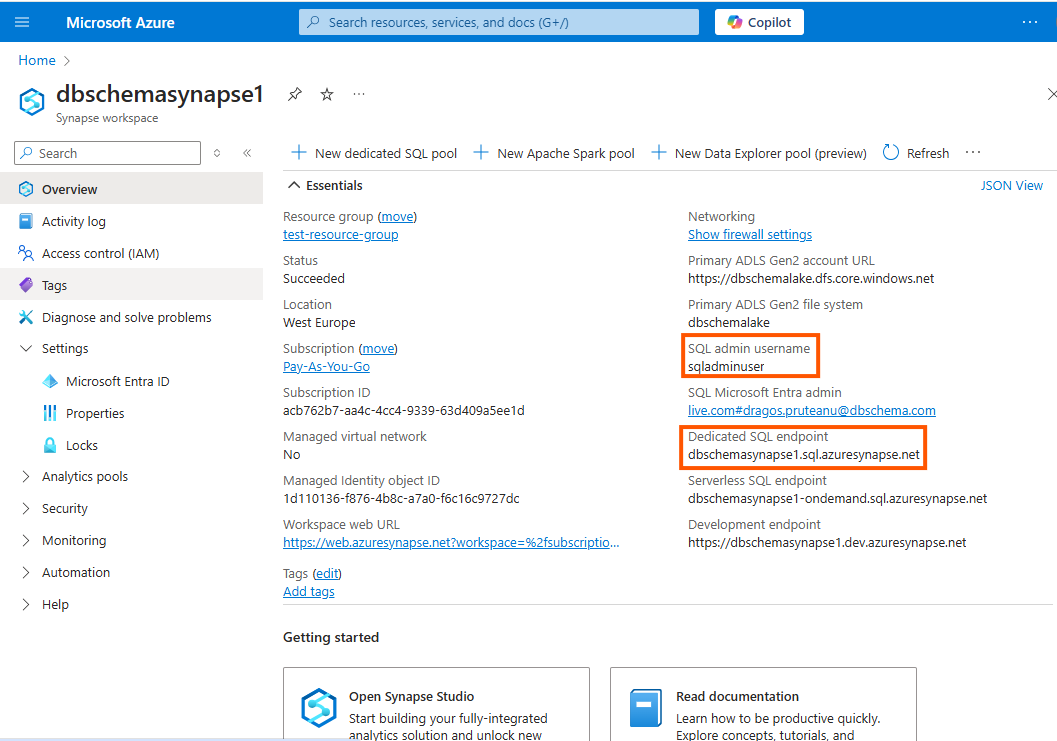The height and width of the screenshot is (741, 1057).
Task: Create a New dedicated SQL pool
Action: click(x=374, y=153)
